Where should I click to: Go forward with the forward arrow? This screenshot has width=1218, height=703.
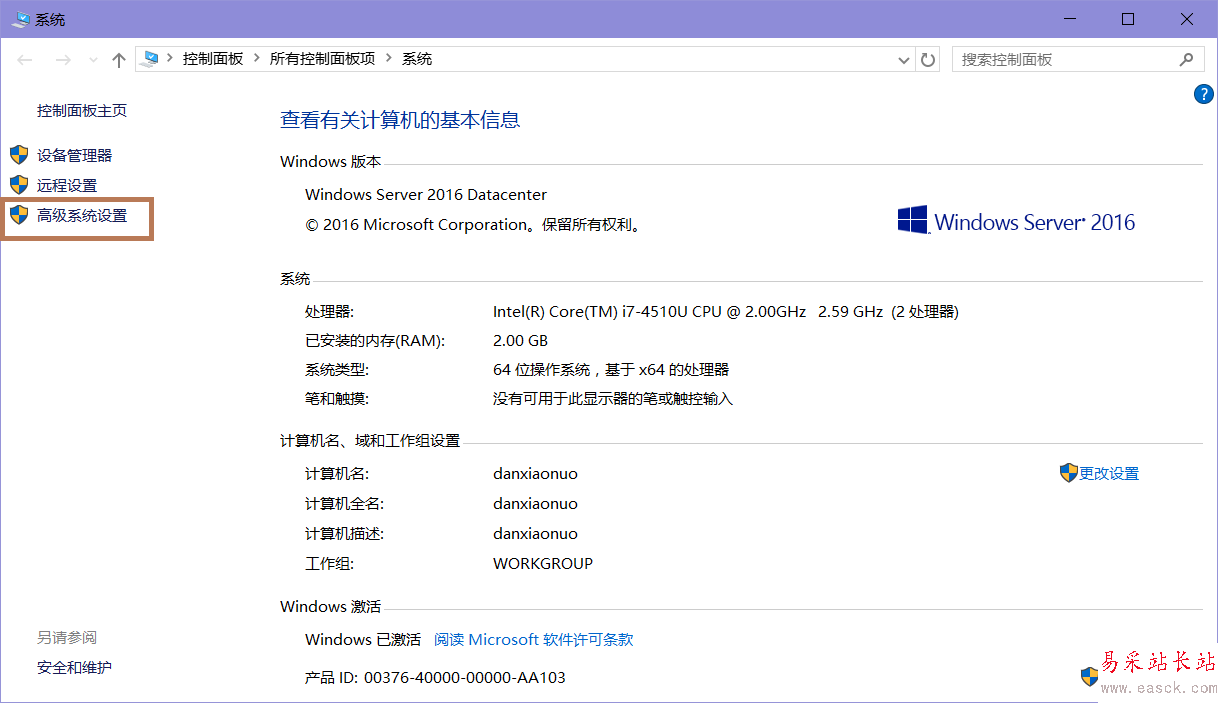click(63, 60)
